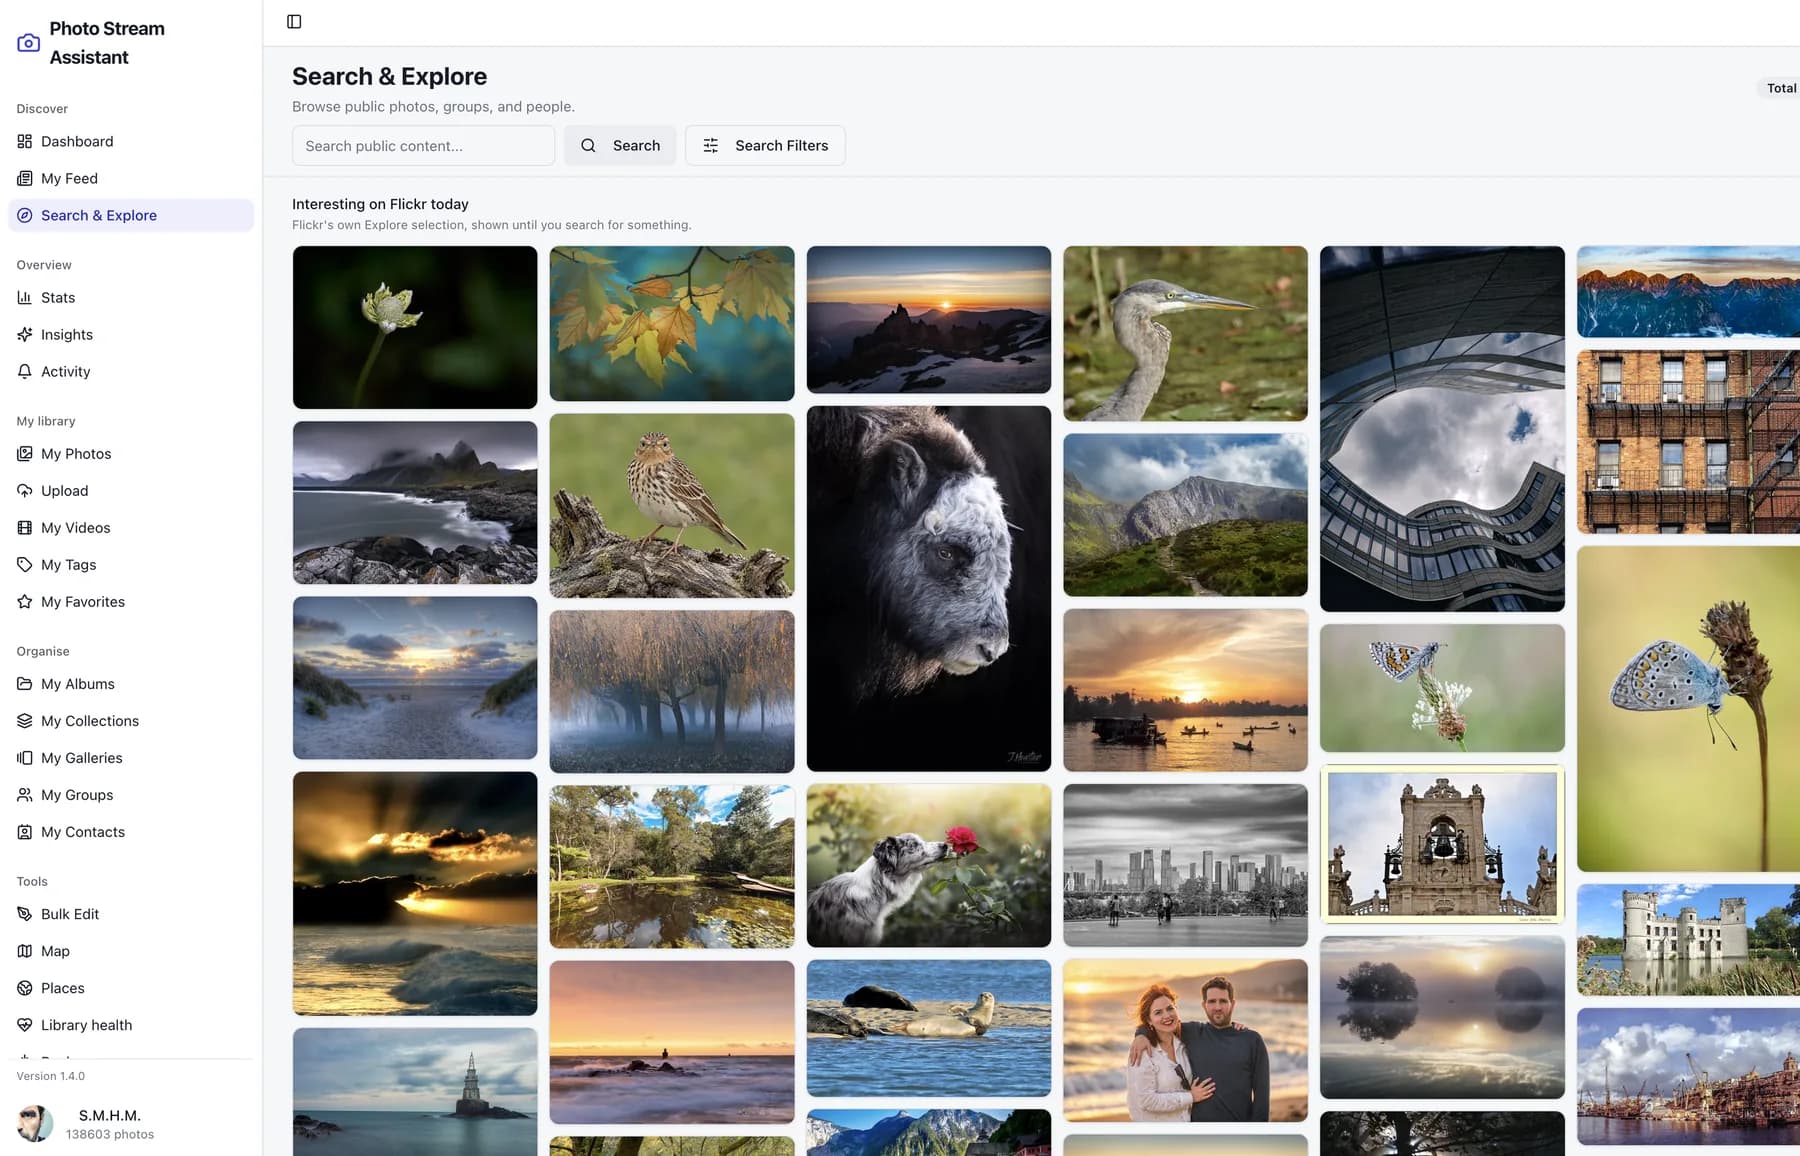This screenshot has height=1156, width=1800.
Task: Click the Library health heart icon
Action: coord(25,1025)
